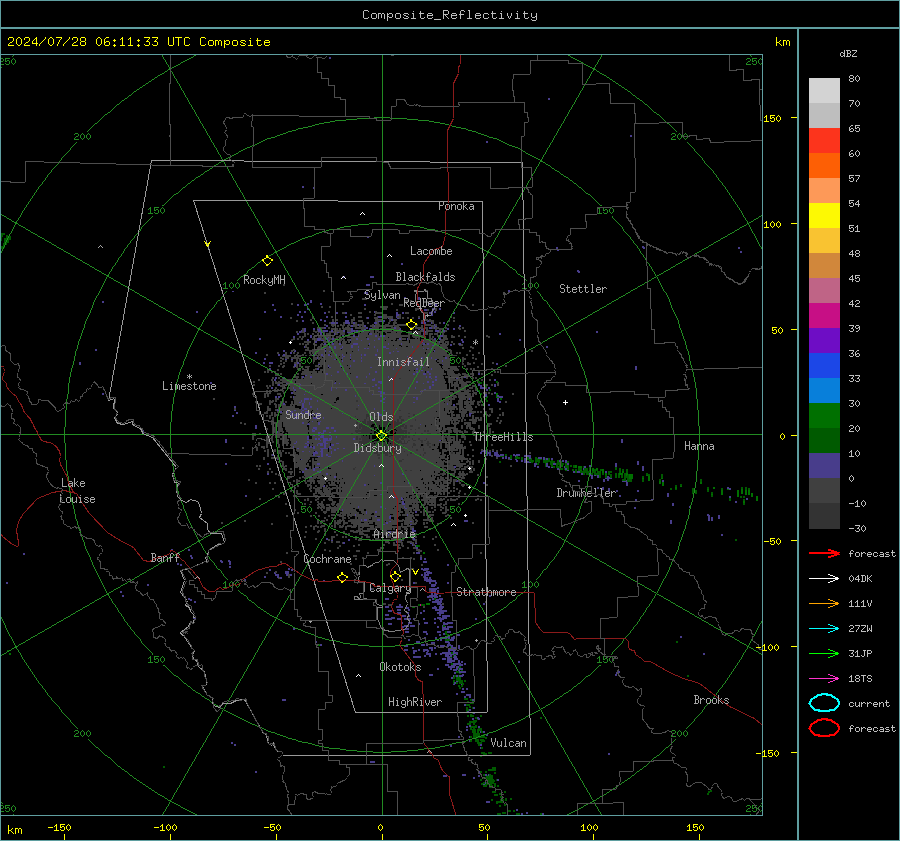Click the Stettler city label
This screenshot has width=900, height=841.
point(583,289)
